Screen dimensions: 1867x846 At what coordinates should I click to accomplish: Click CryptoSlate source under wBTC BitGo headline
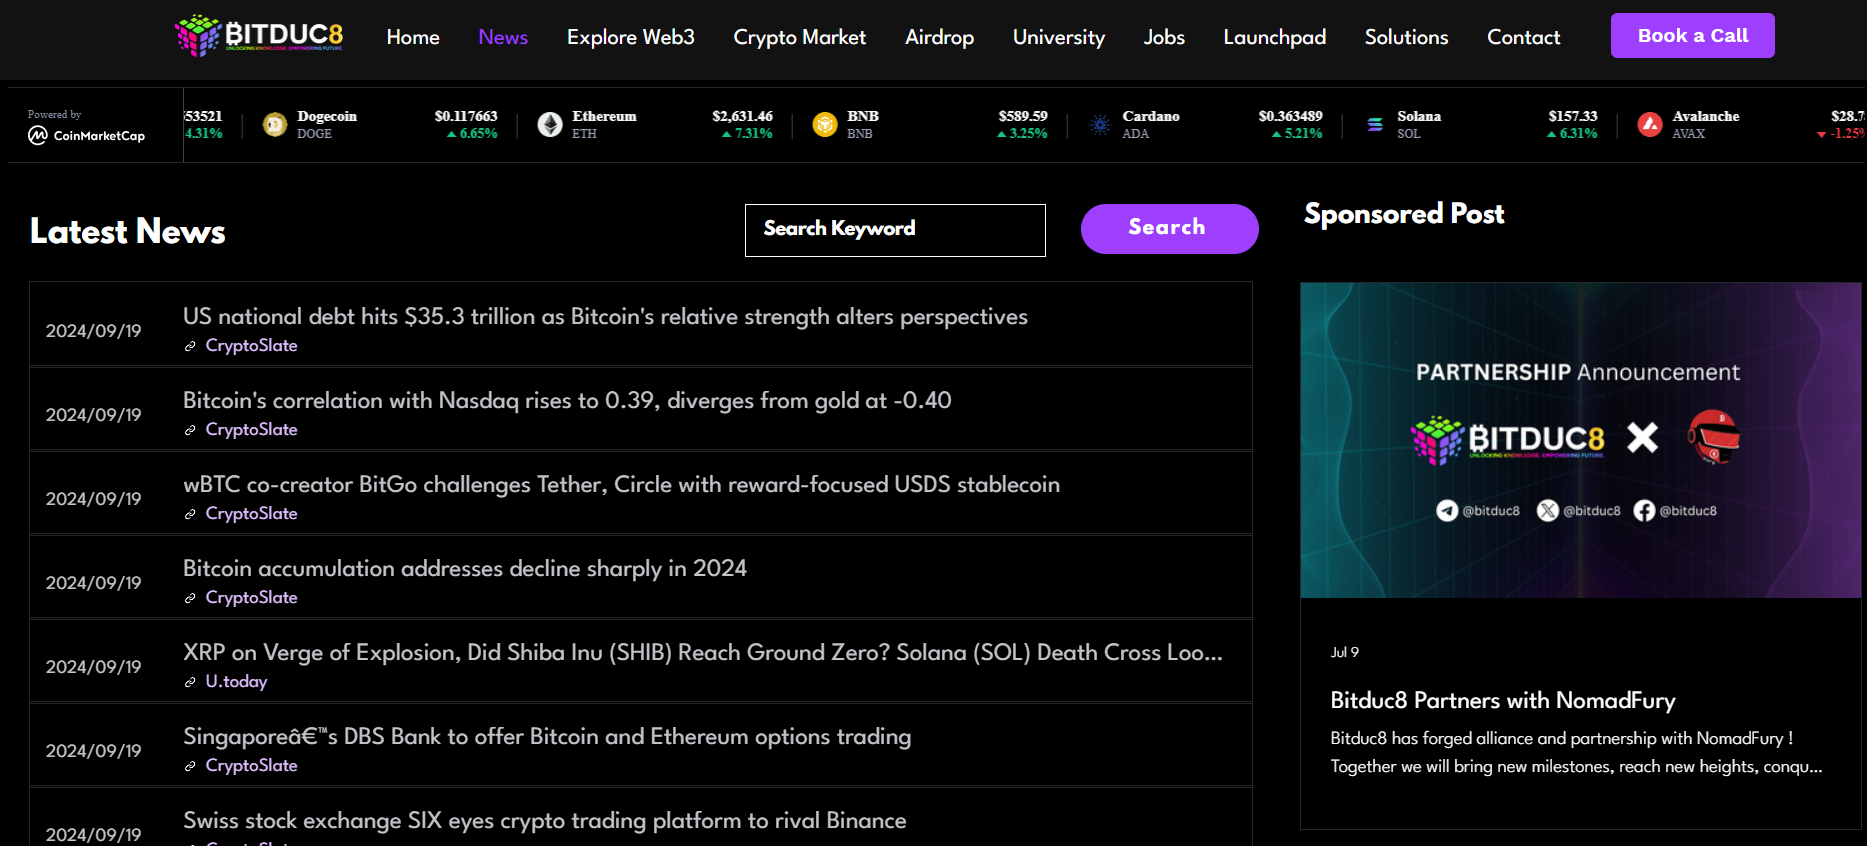251,514
